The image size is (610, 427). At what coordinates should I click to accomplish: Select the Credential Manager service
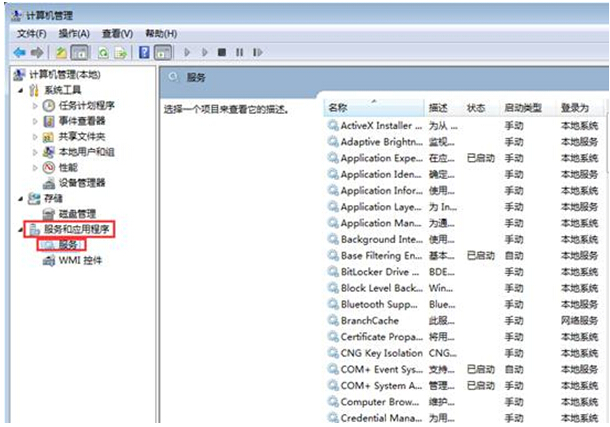point(463,418)
